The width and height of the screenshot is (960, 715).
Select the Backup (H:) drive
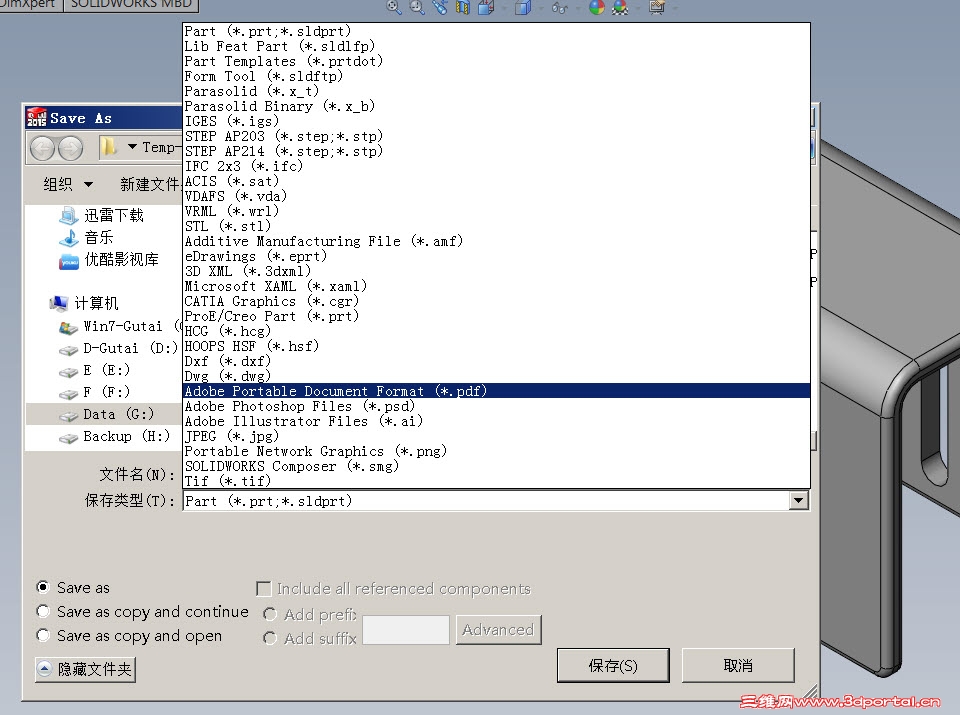pyautogui.click(x=114, y=436)
